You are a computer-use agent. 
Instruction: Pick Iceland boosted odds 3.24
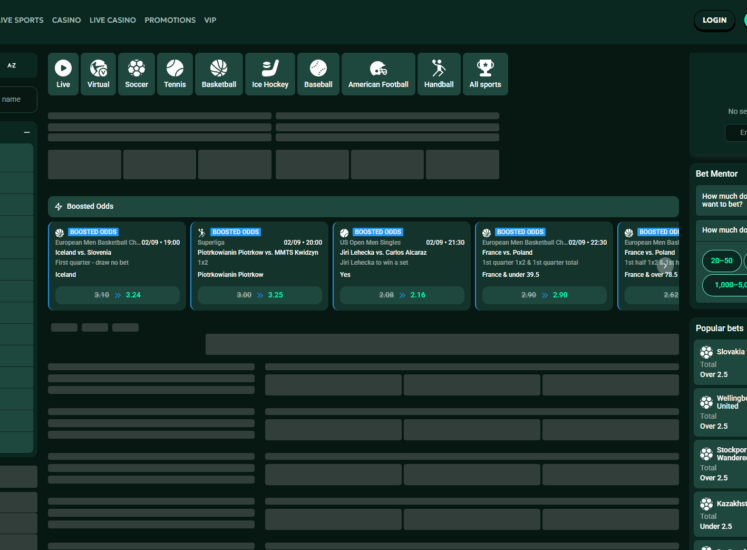pyautogui.click(x=117, y=295)
